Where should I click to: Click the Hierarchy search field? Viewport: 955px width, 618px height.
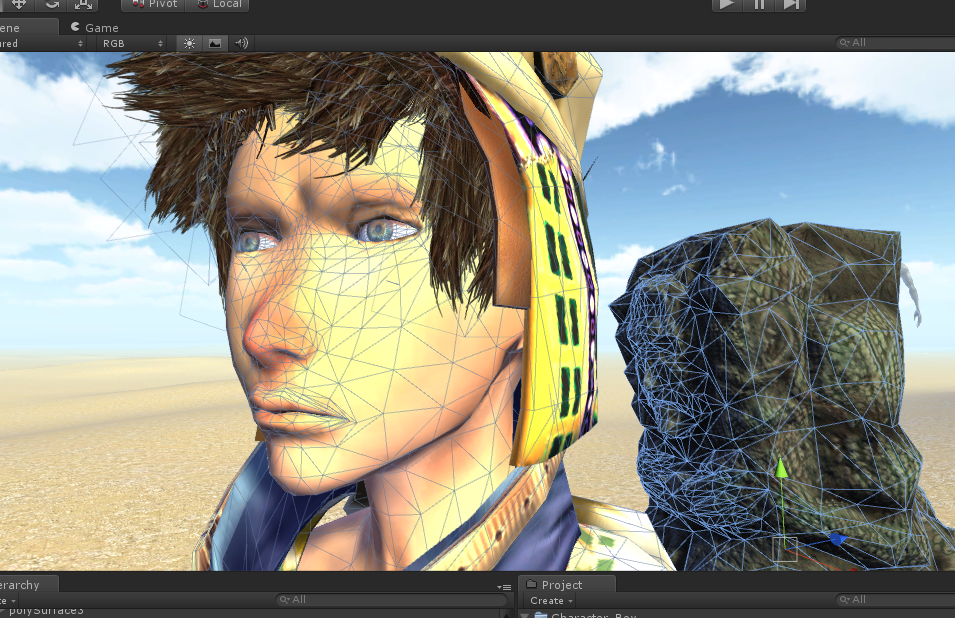tap(391, 600)
